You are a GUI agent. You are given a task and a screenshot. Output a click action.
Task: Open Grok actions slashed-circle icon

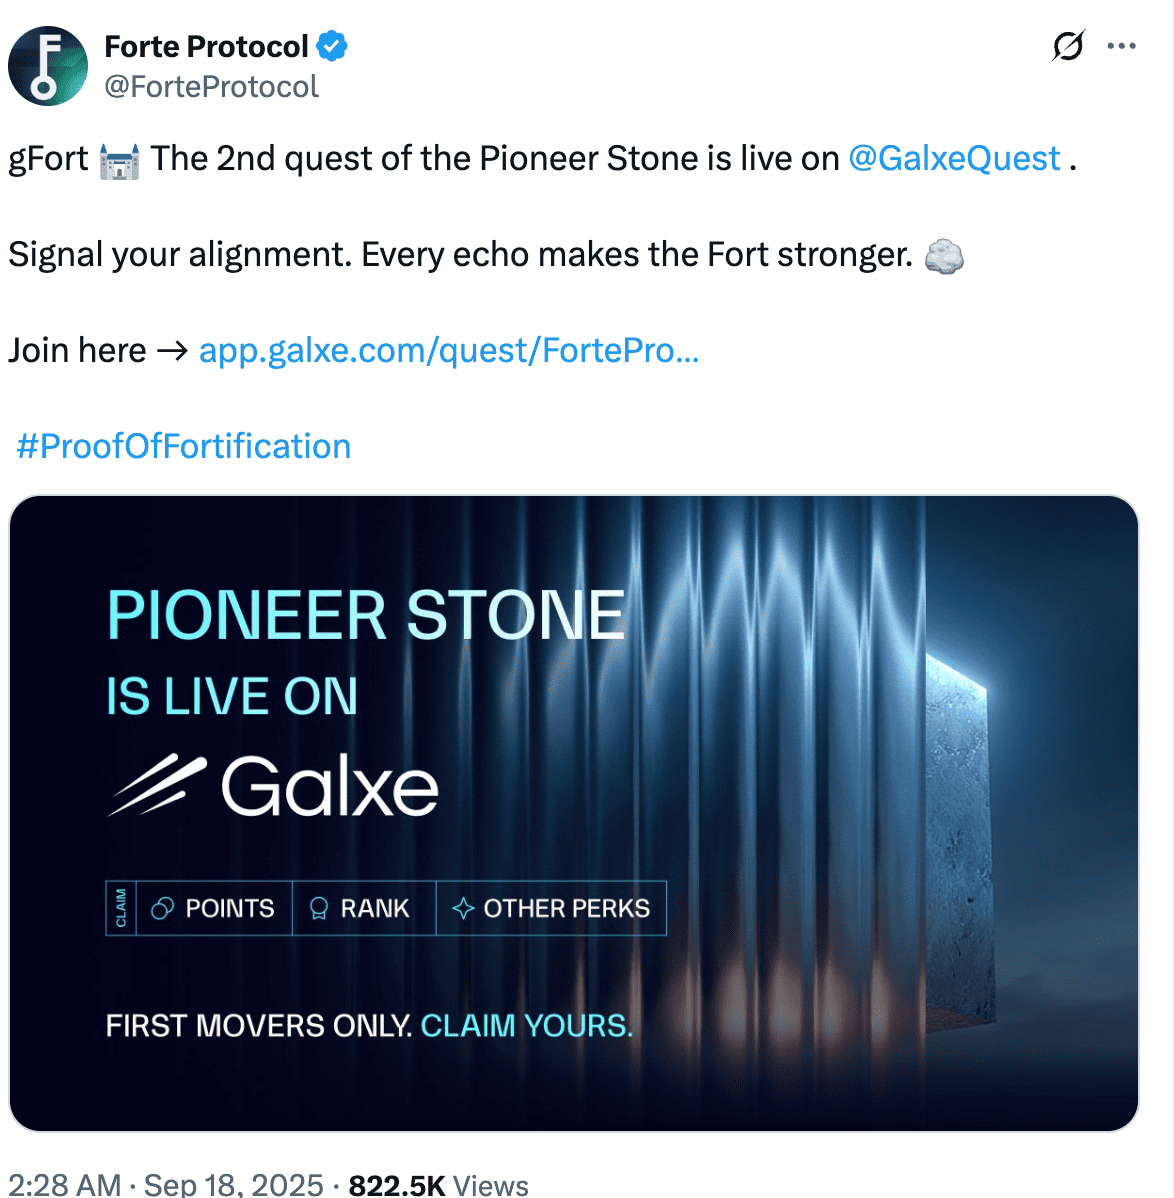[x=1068, y=46]
